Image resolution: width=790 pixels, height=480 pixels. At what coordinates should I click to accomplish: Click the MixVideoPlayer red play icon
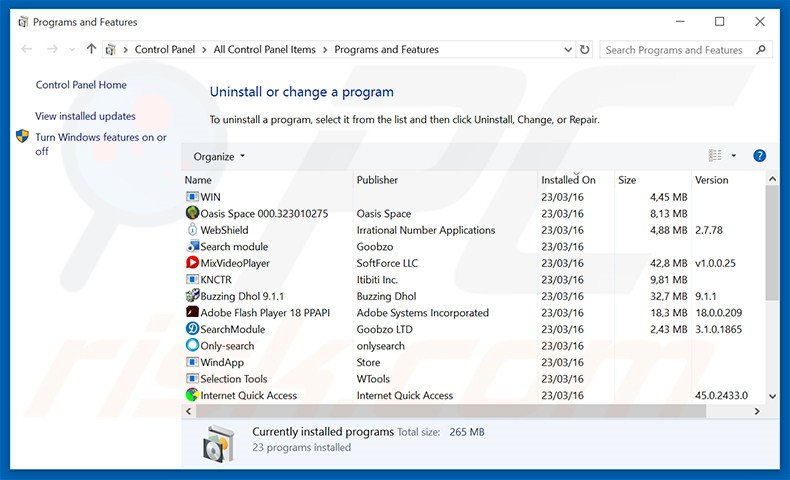(x=192, y=262)
